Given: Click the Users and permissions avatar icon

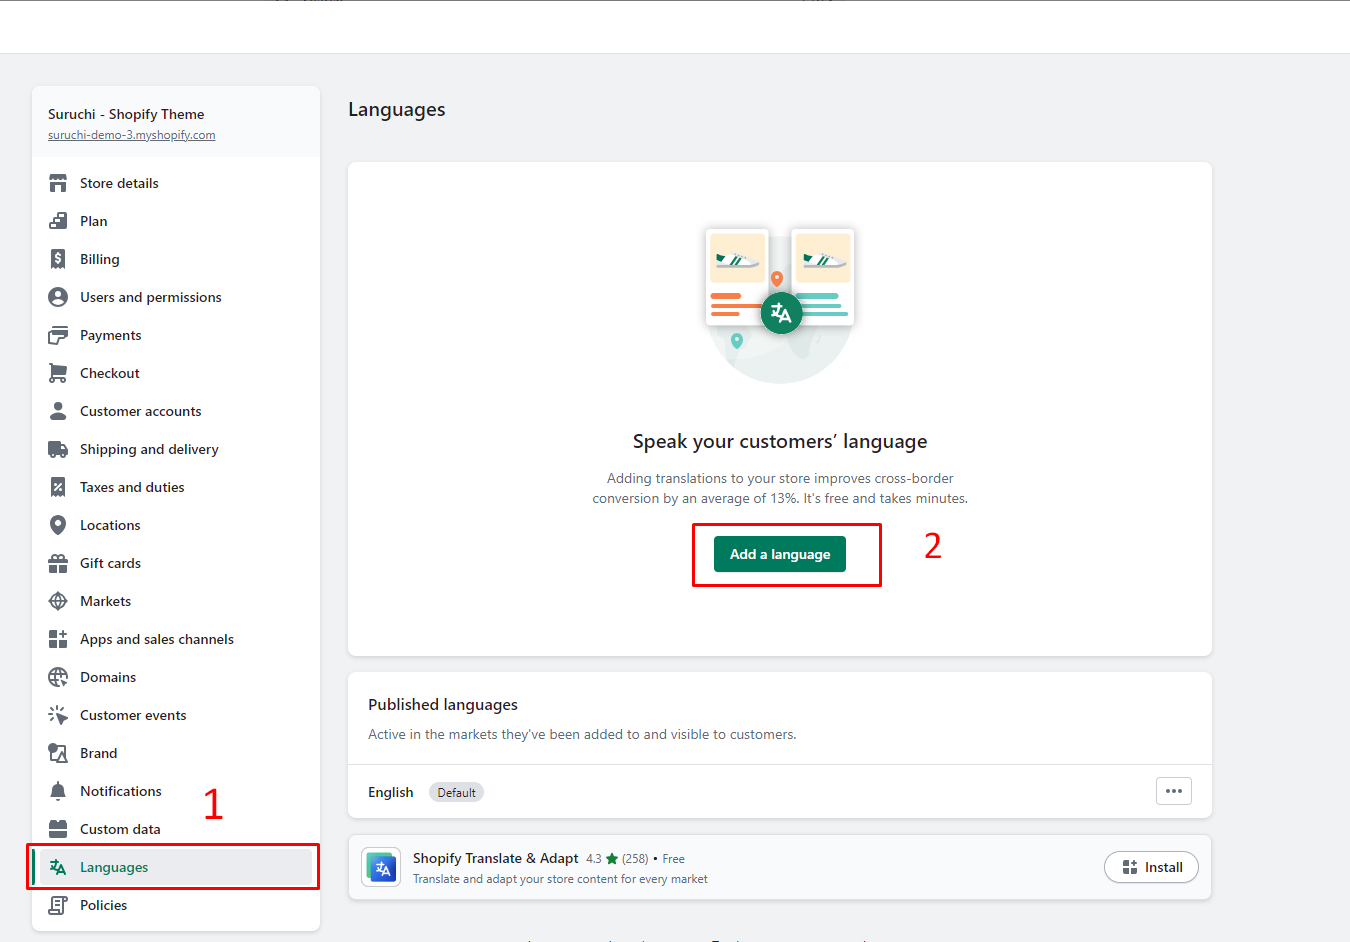Looking at the screenshot, I should tap(58, 297).
